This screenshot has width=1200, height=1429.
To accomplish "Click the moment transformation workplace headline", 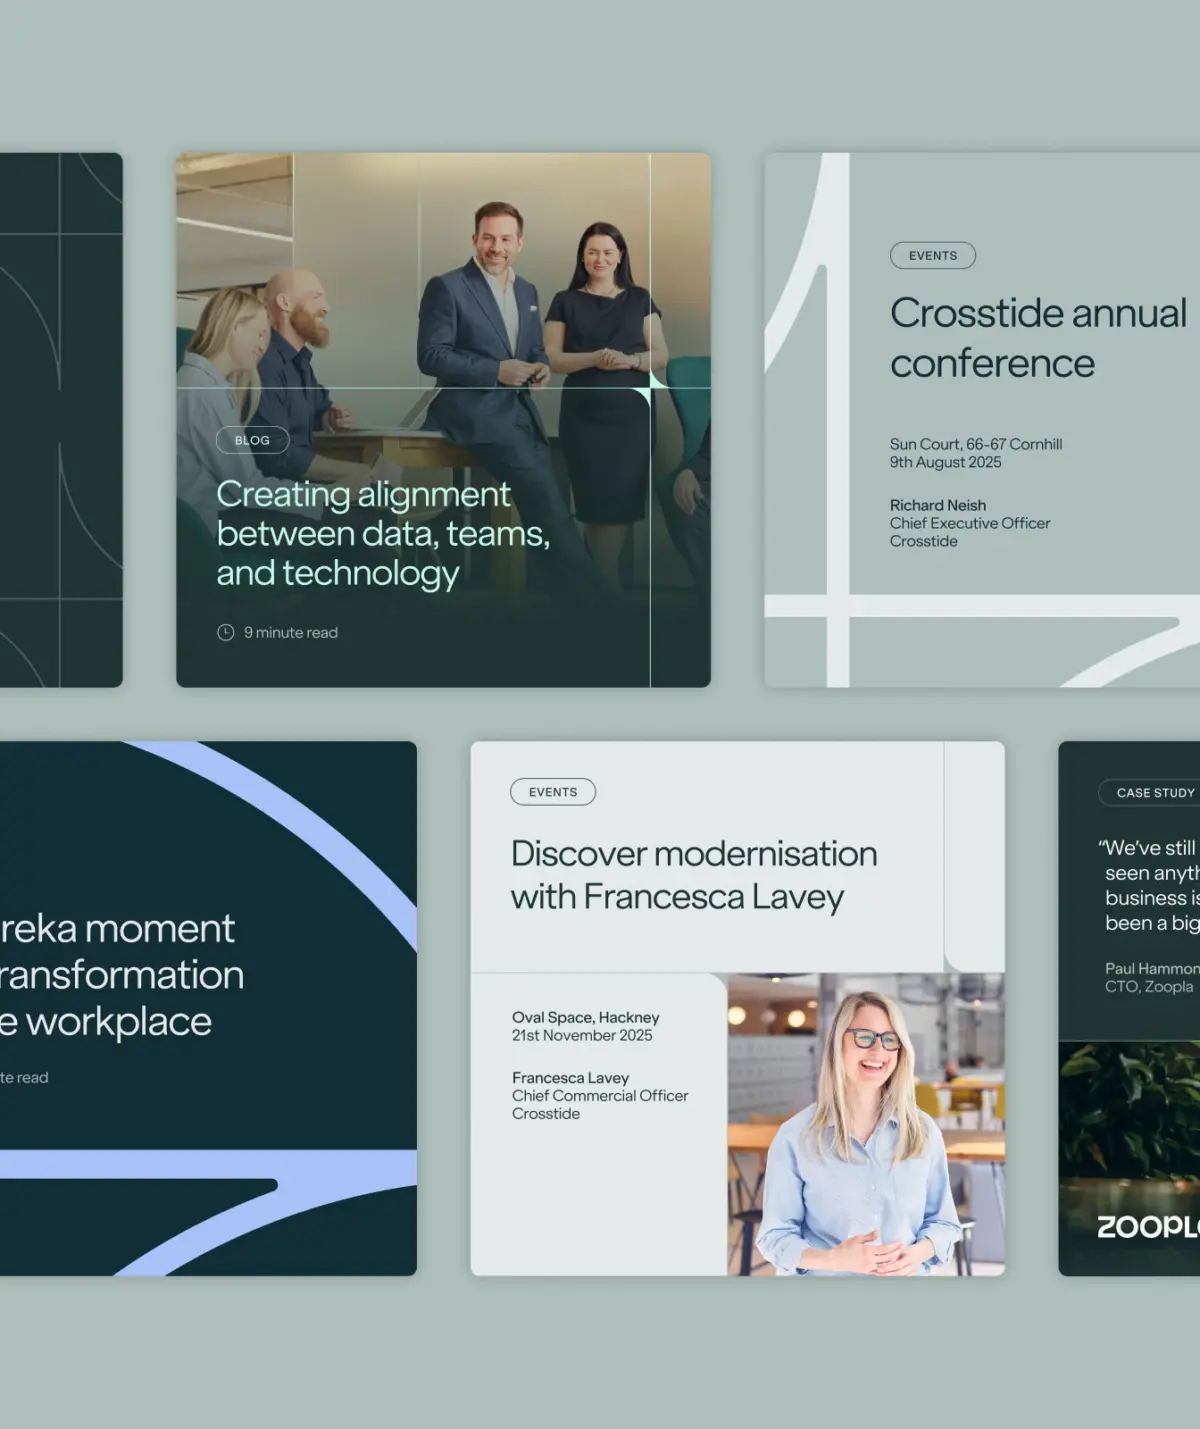I will point(120,974).
